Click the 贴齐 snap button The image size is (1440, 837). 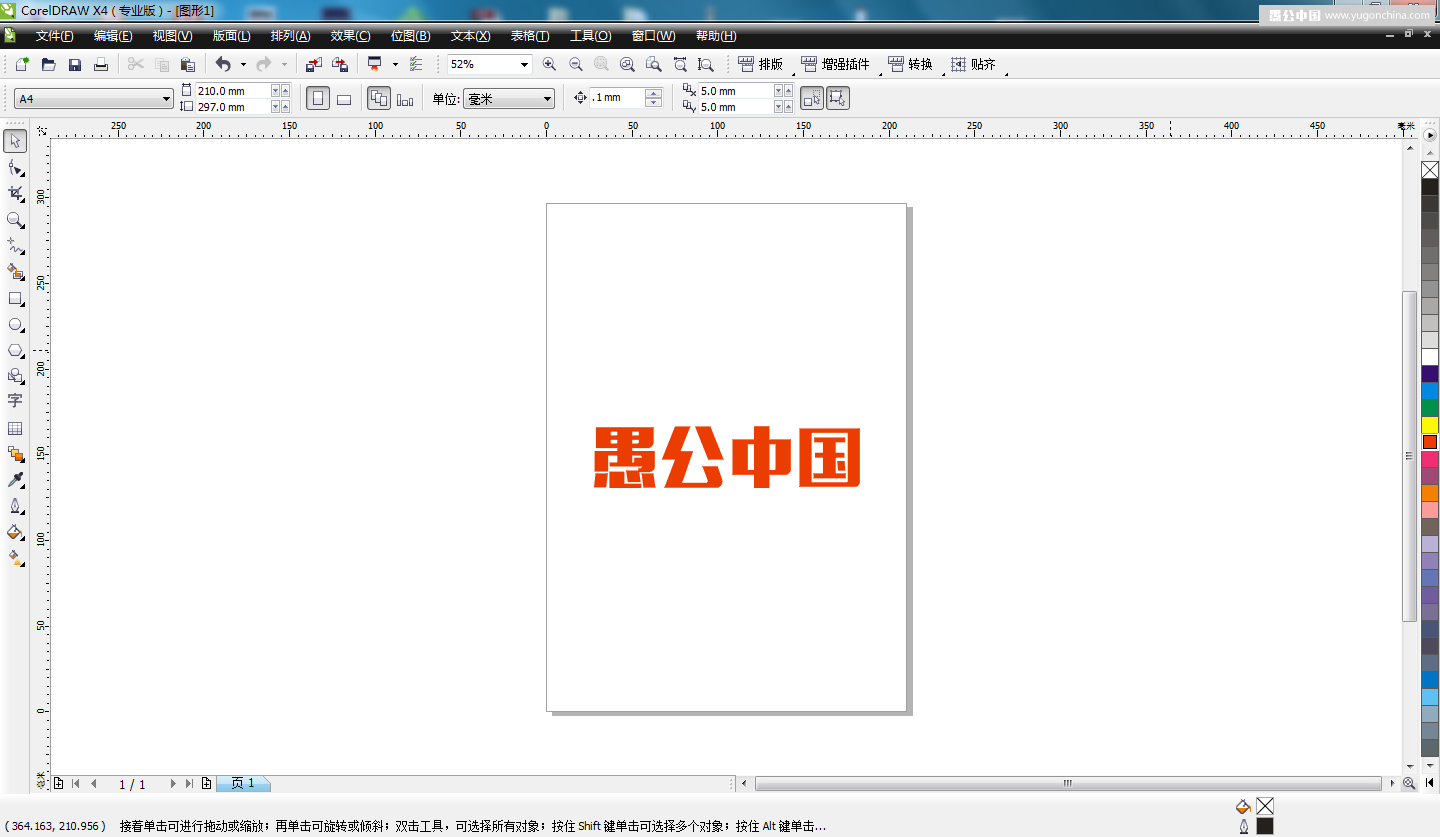(x=973, y=64)
